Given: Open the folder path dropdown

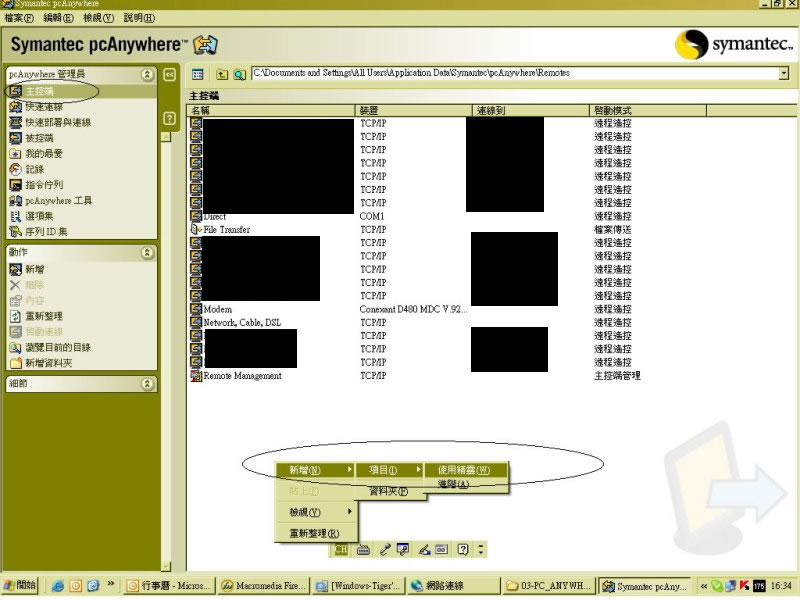Looking at the screenshot, I should tap(784, 73).
